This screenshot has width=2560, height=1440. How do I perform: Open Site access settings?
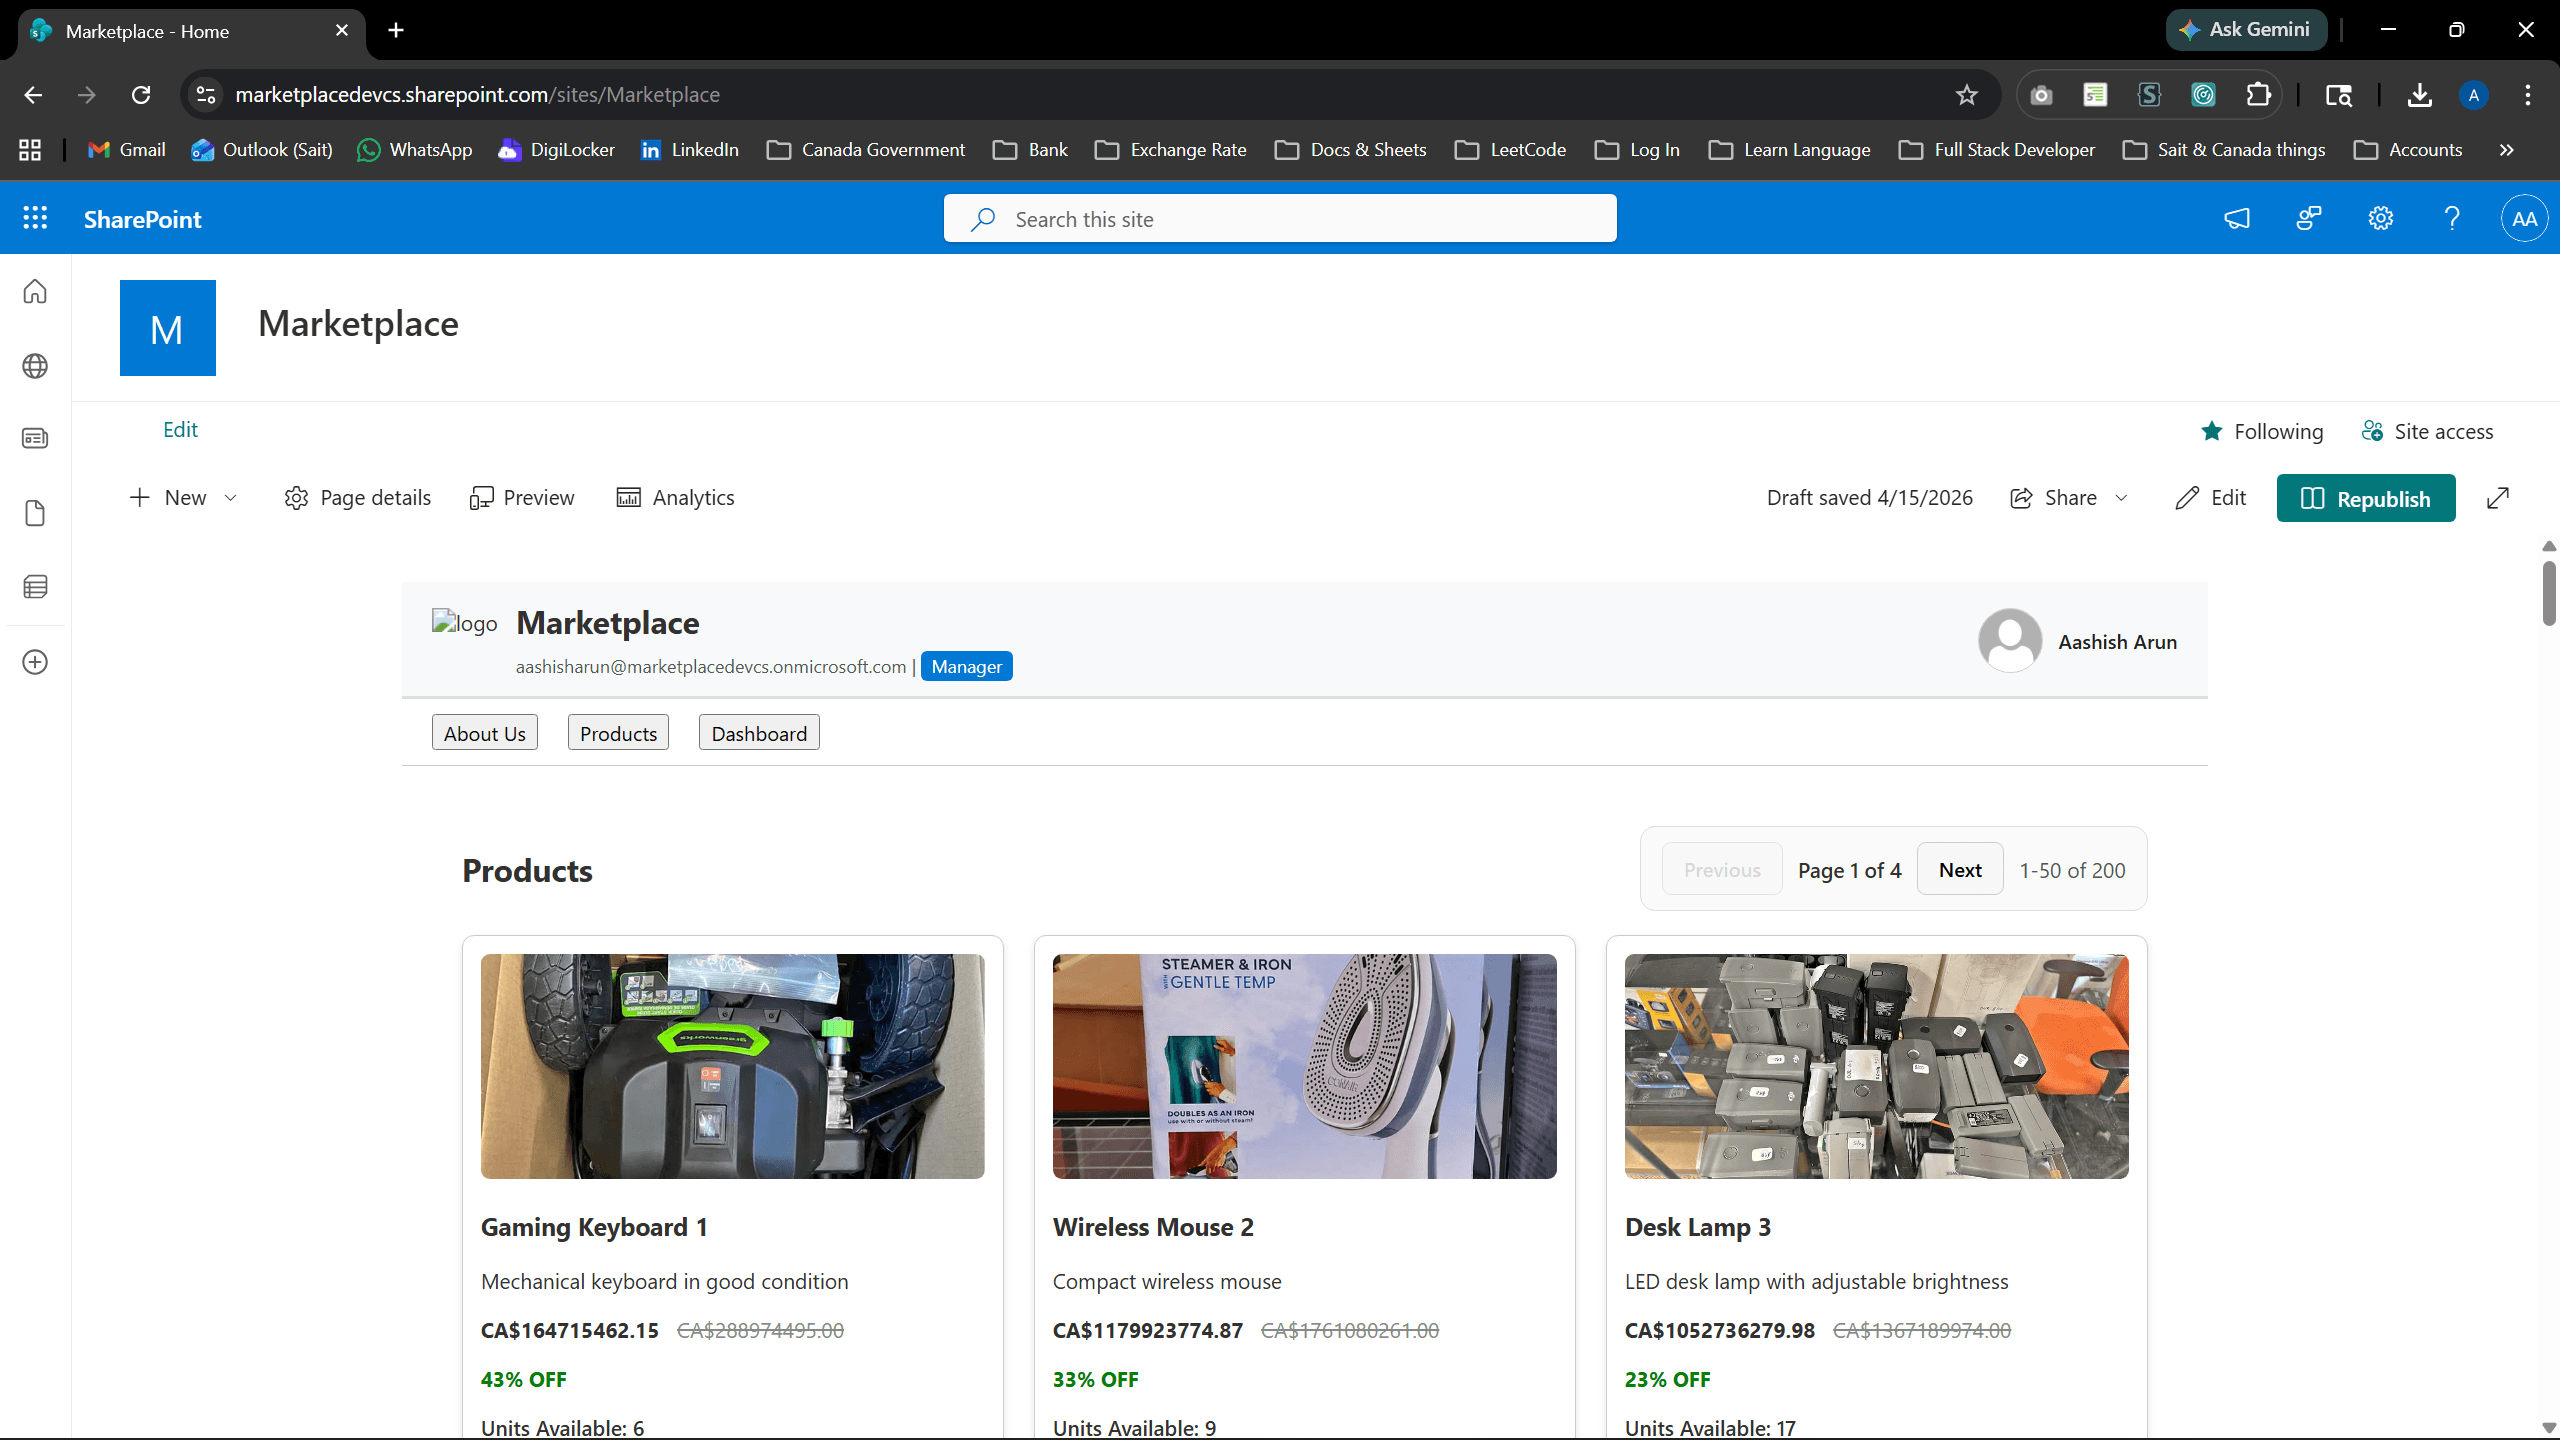point(2427,431)
